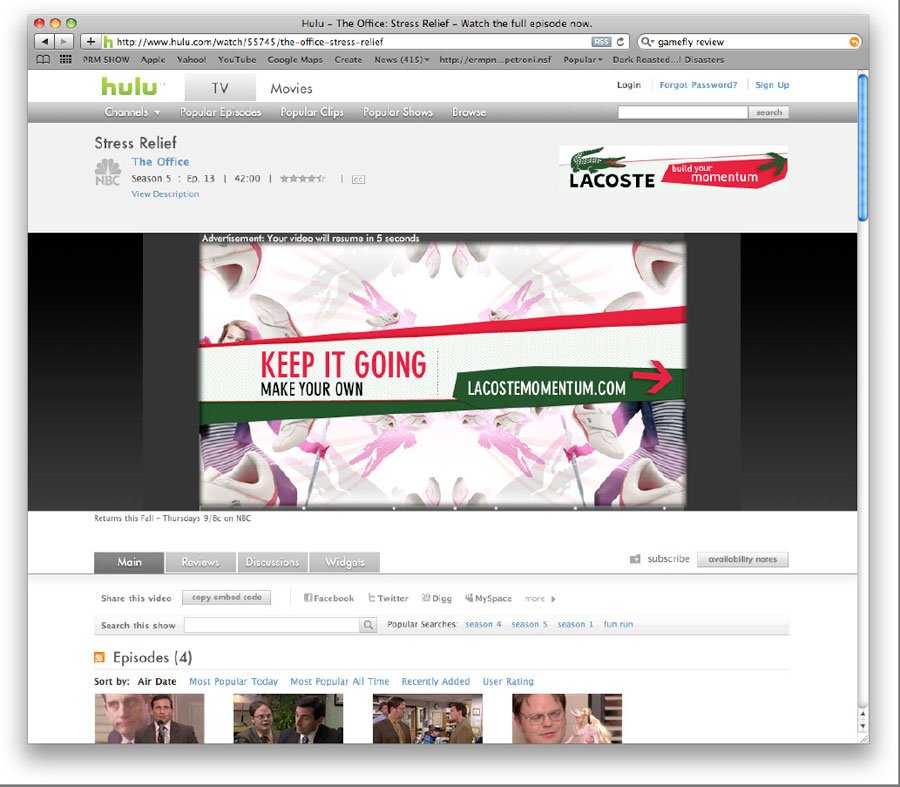
Task: Click the page vertical scrollbar thumb
Action: click(863, 147)
